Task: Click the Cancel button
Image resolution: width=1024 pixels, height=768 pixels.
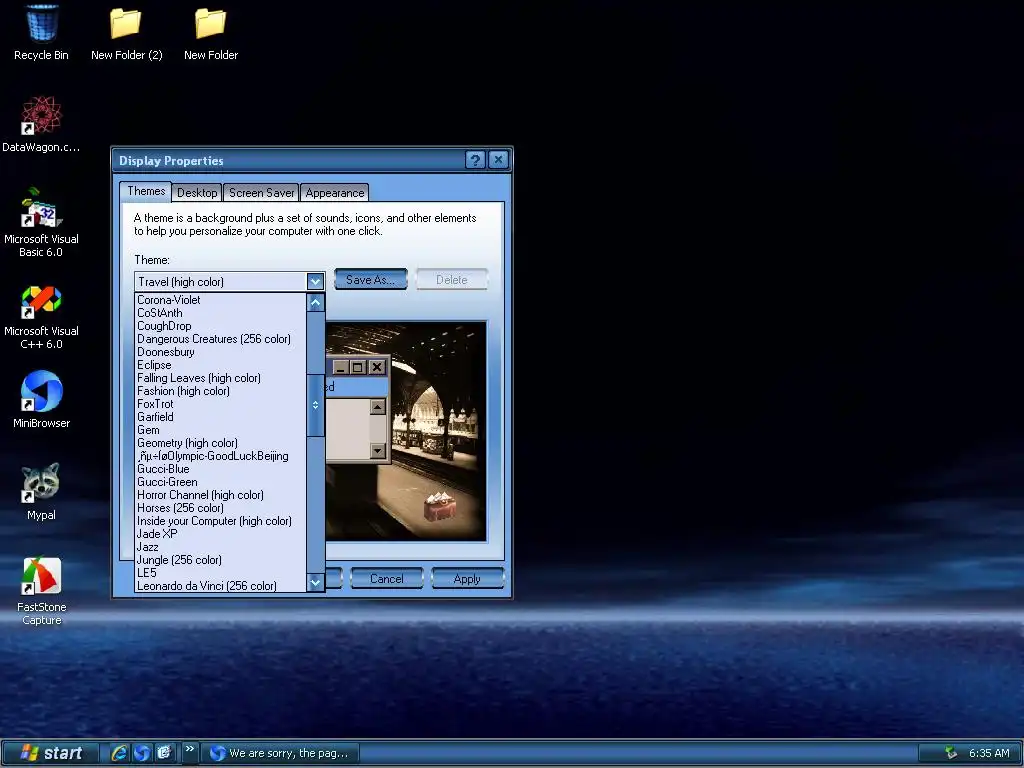Action: coord(387,579)
